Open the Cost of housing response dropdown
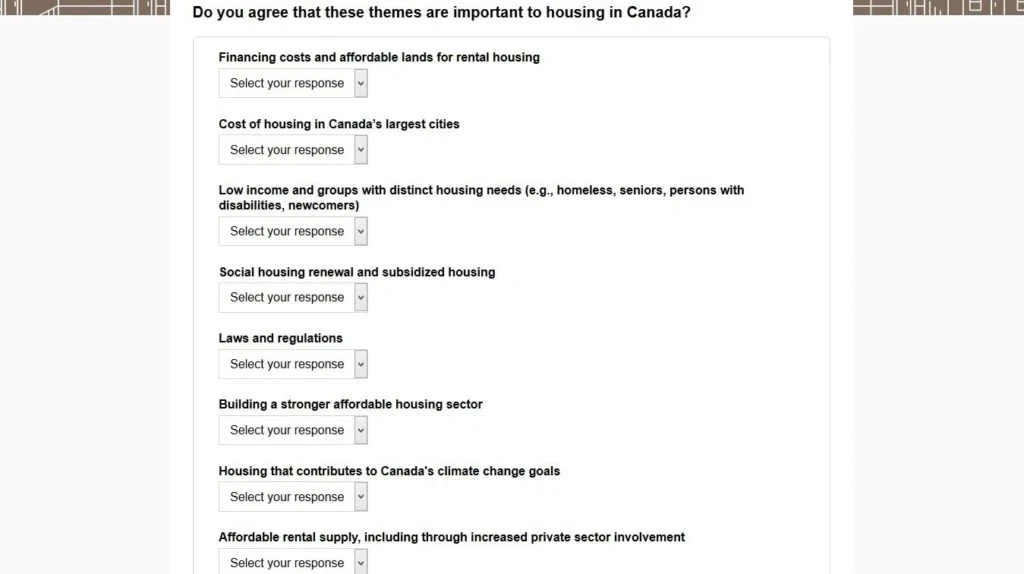This screenshot has width=1024, height=574. coord(293,150)
